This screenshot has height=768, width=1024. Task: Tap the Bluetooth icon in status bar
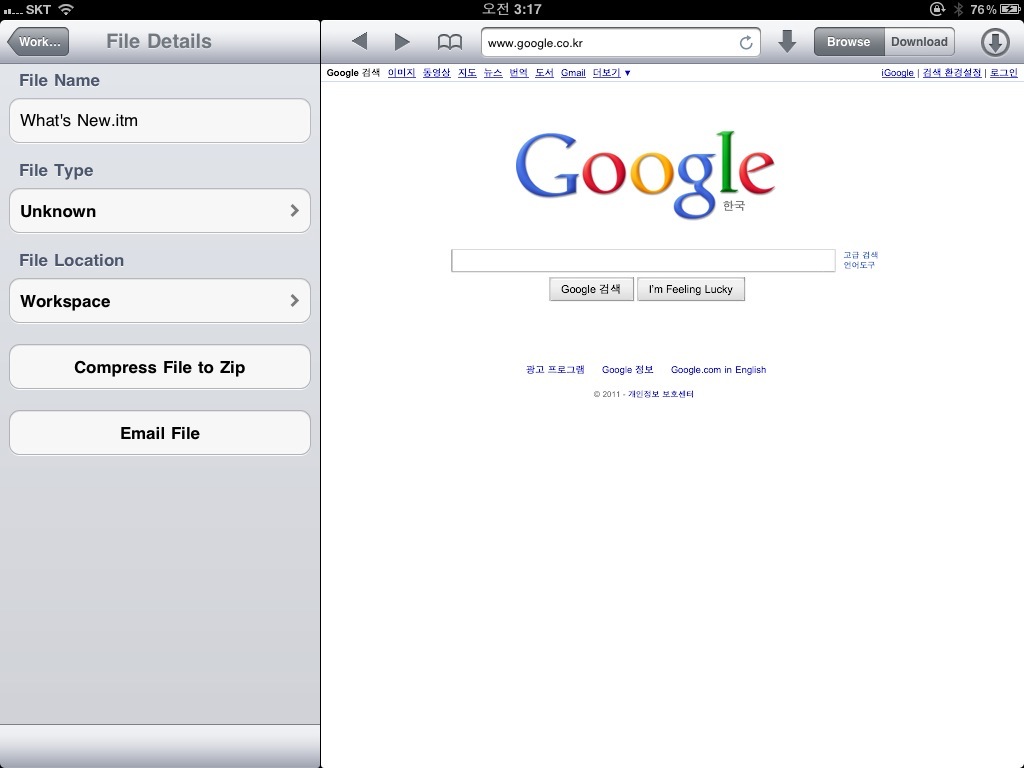(958, 9)
